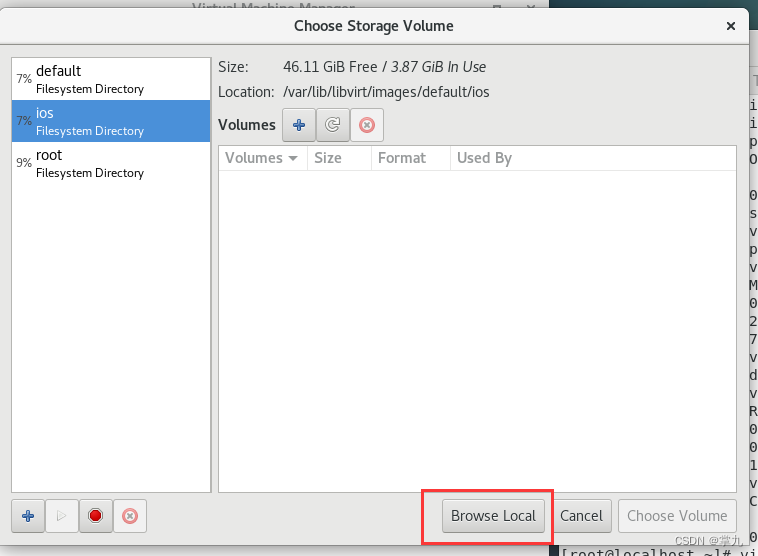Screen dimensions: 758x556
Task: Close the Choose Storage Volume dialog
Action: pos(731,26)
